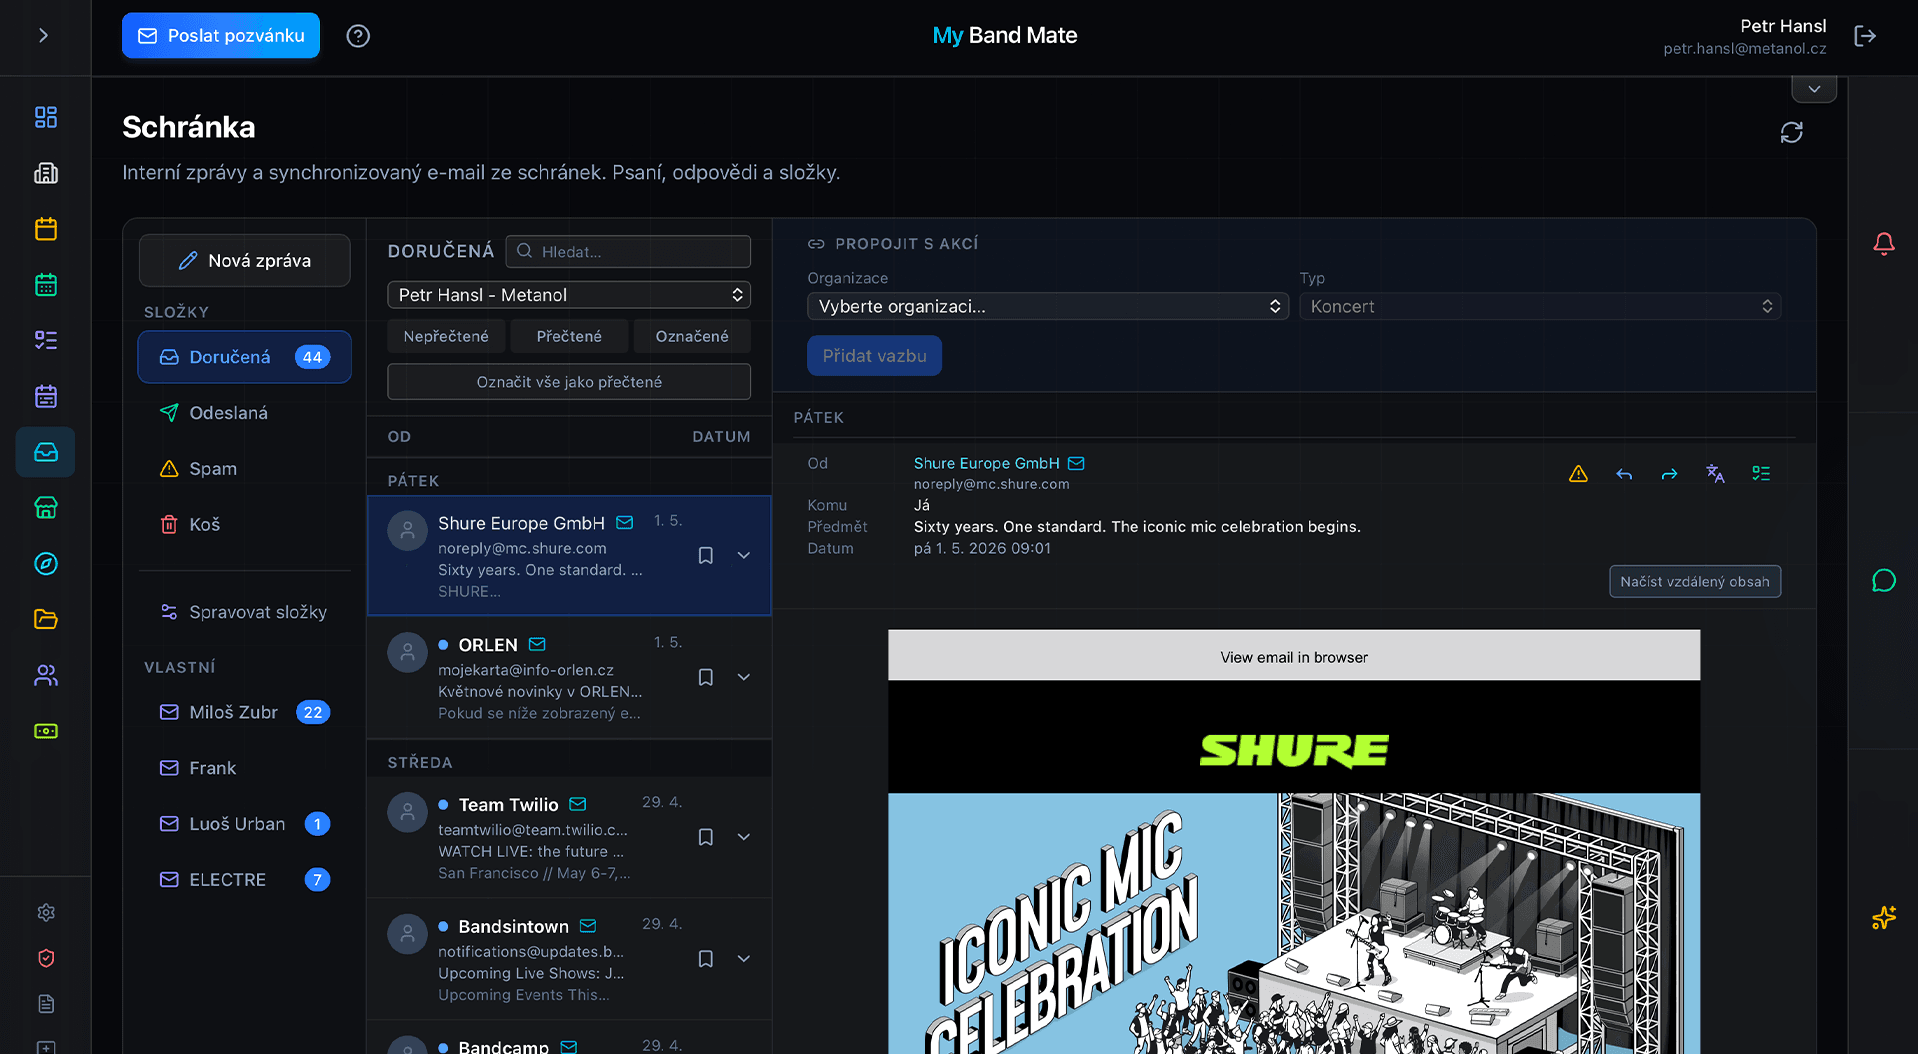Open the building organizations icon in sidebar

[x=46, y=173]
